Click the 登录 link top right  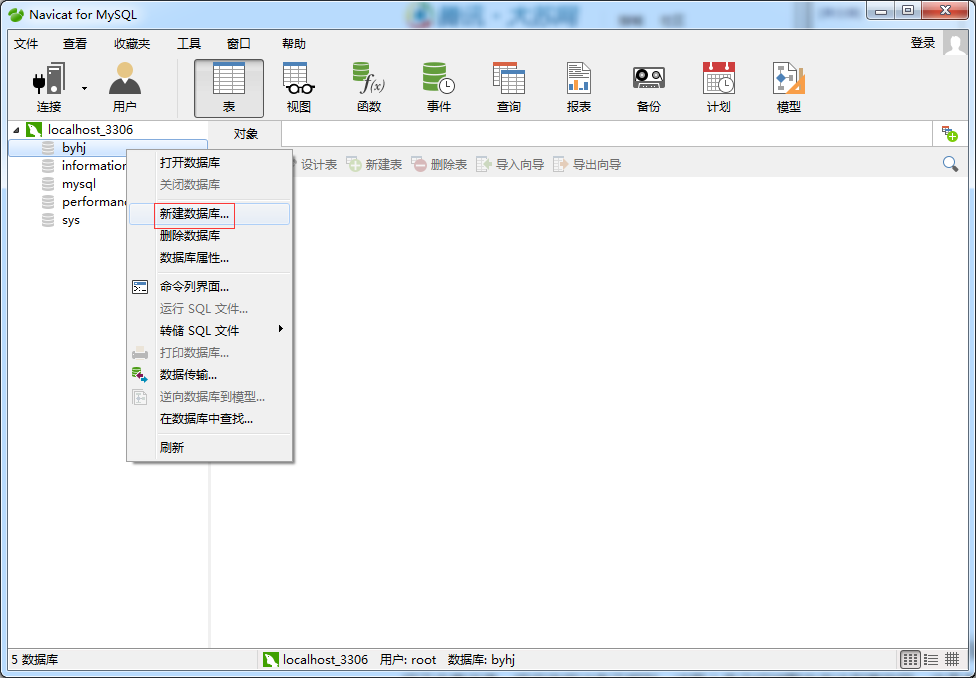pos(922,44)
